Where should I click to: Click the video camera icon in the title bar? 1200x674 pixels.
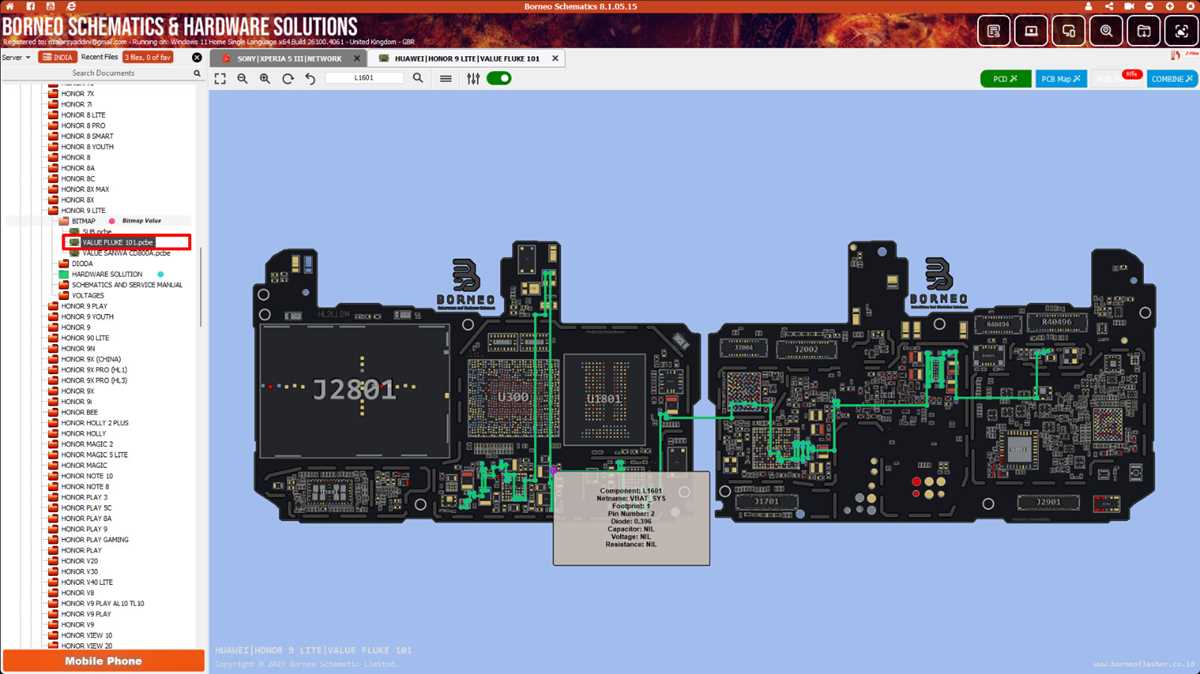[x=1129, y=6]
